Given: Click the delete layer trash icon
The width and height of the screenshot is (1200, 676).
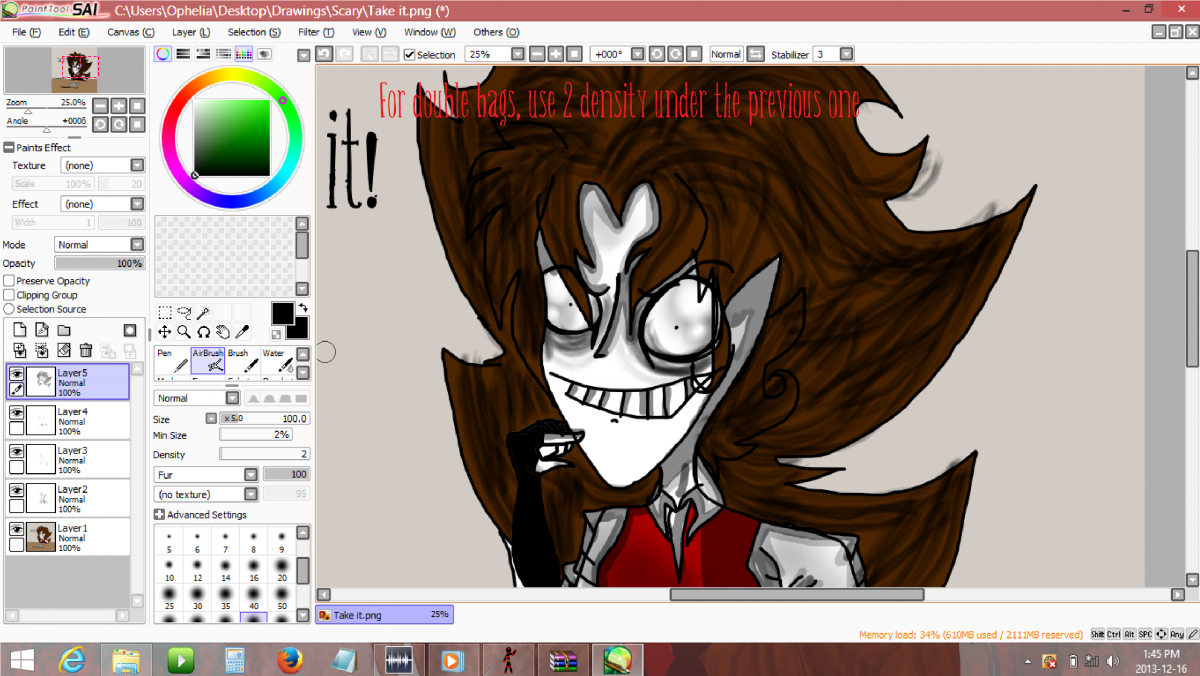Looking at the screenshot, I should point(86,350).
